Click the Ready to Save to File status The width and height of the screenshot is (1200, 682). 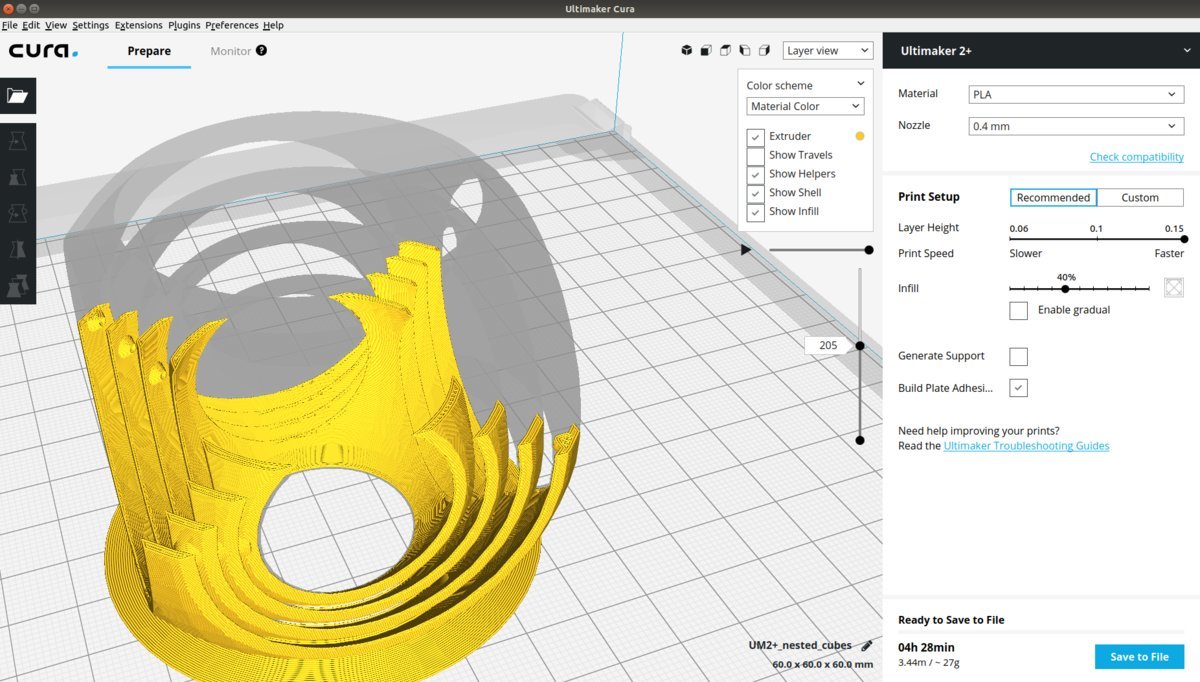pos(951,620)
